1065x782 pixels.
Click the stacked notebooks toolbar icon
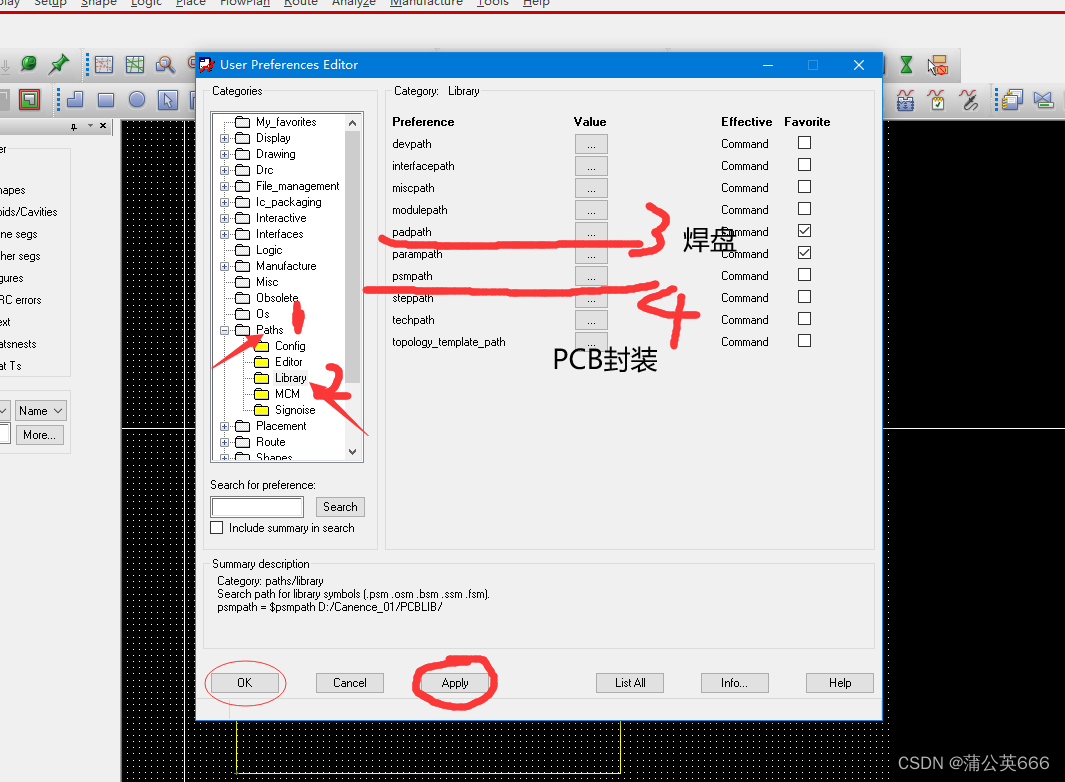1011,99
